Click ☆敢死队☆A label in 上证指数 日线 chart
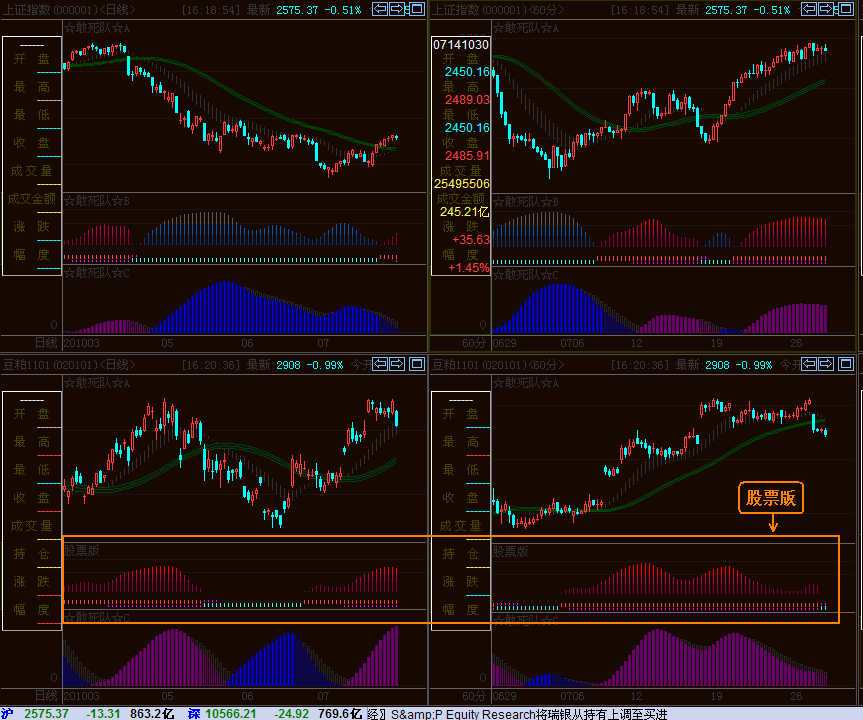 (x=97, y=28)
